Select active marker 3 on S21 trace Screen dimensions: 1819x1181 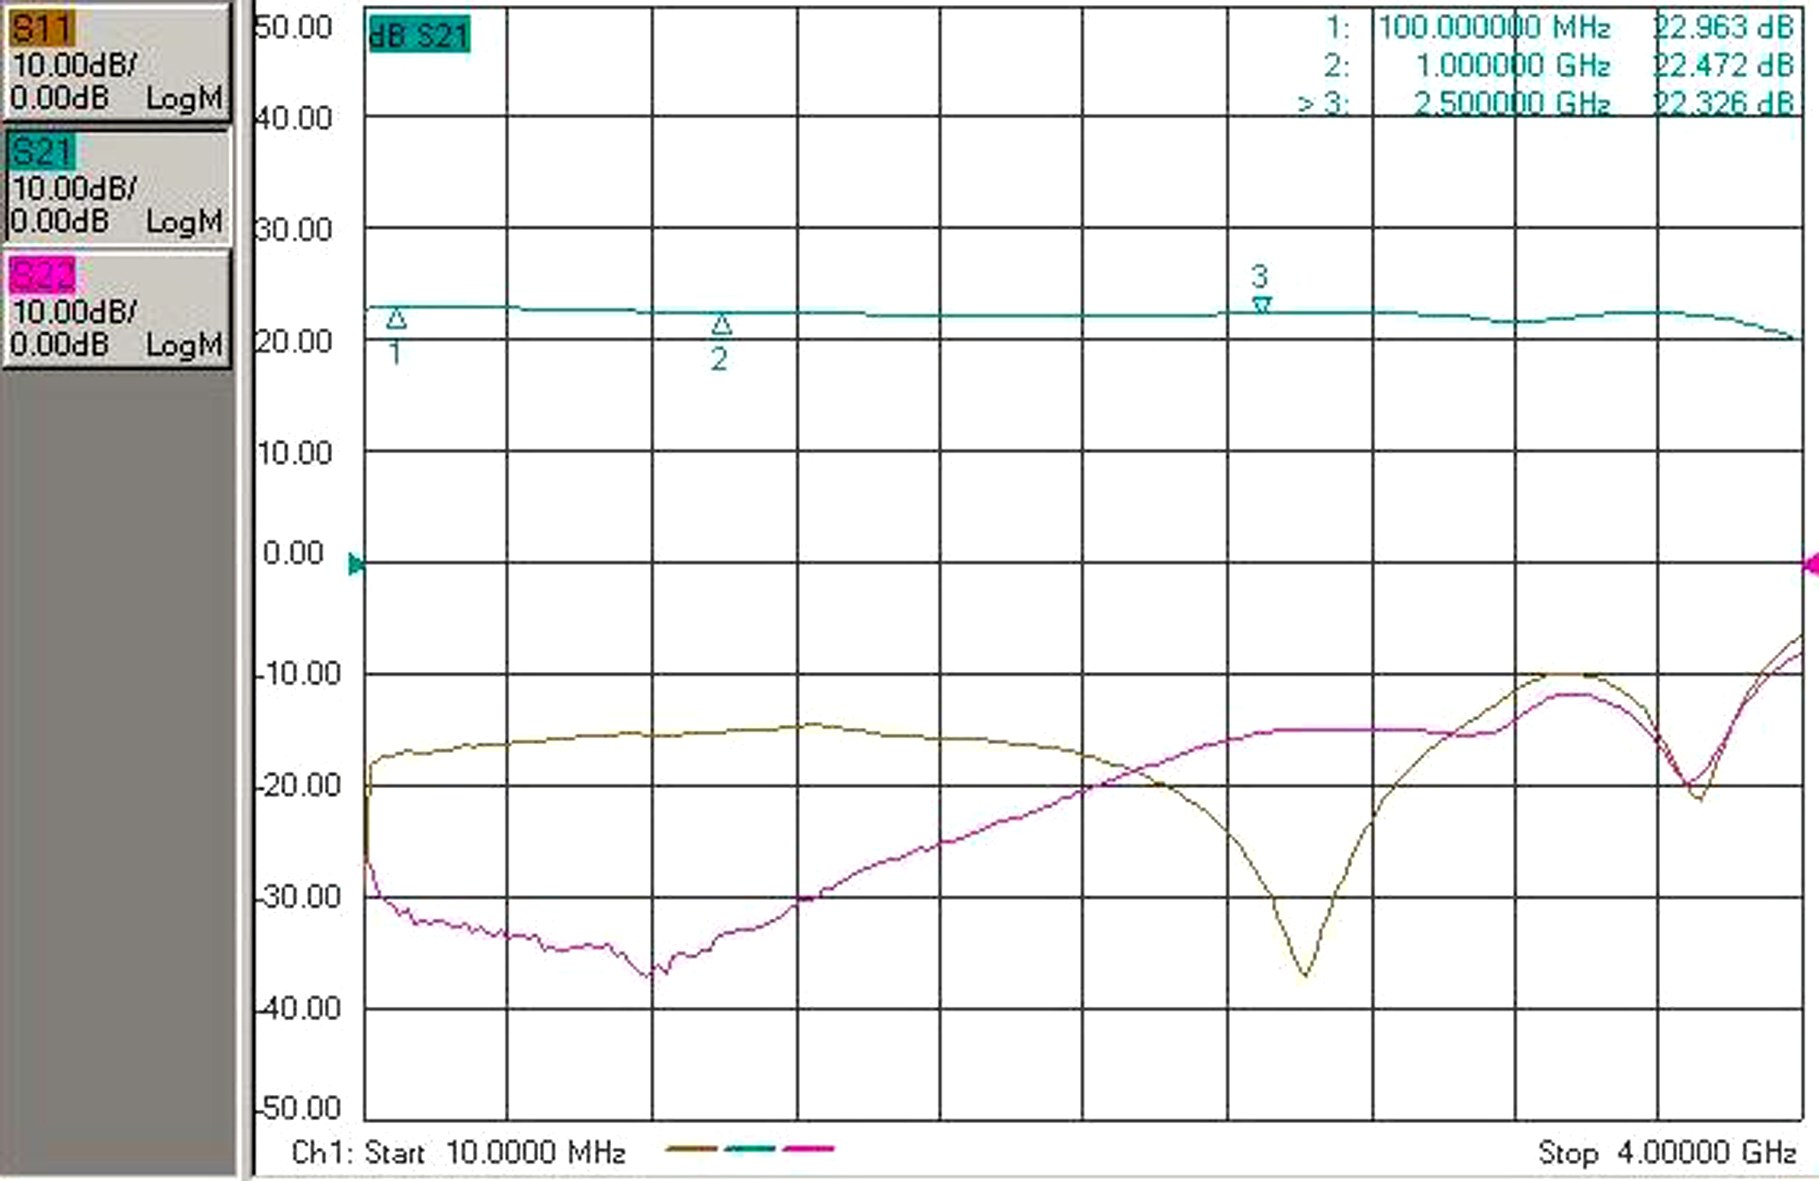pyautogui.click(x=1262, y=304)
